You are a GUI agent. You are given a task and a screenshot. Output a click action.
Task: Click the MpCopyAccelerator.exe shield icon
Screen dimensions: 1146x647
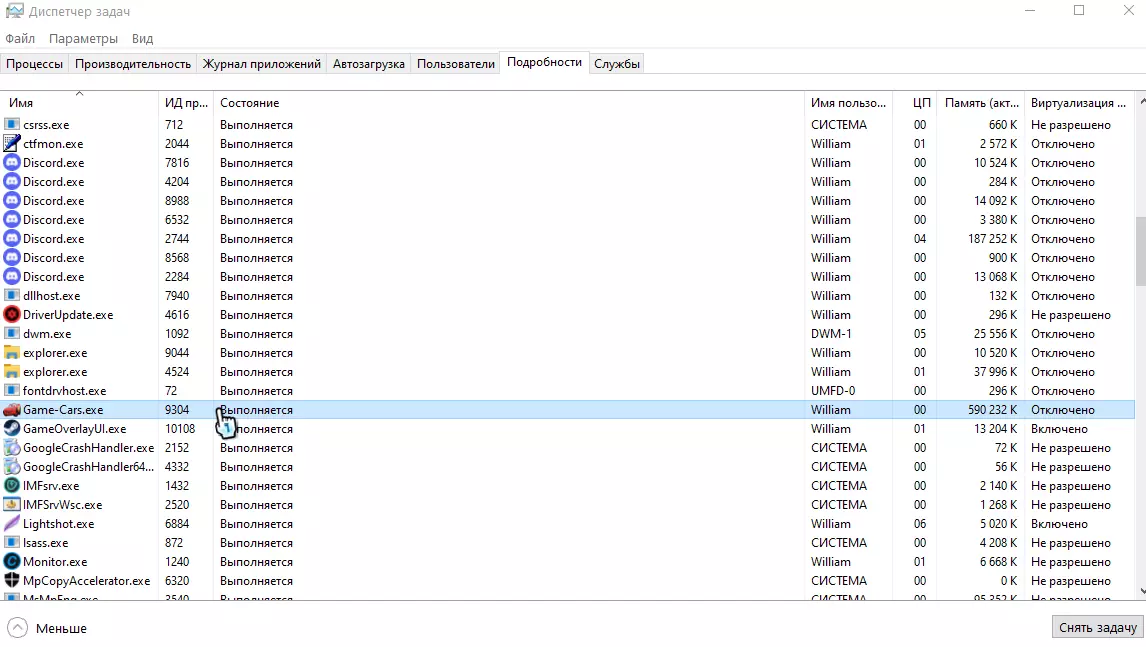(12, 581)
